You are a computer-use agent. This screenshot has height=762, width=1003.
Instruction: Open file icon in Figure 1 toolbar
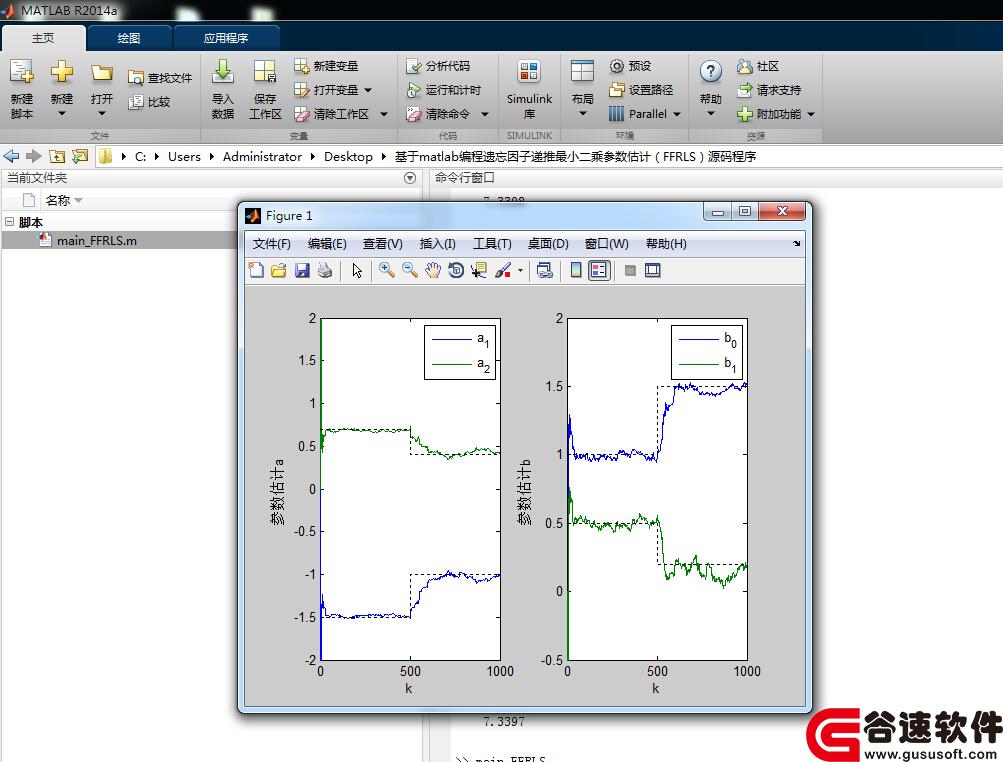278,270
